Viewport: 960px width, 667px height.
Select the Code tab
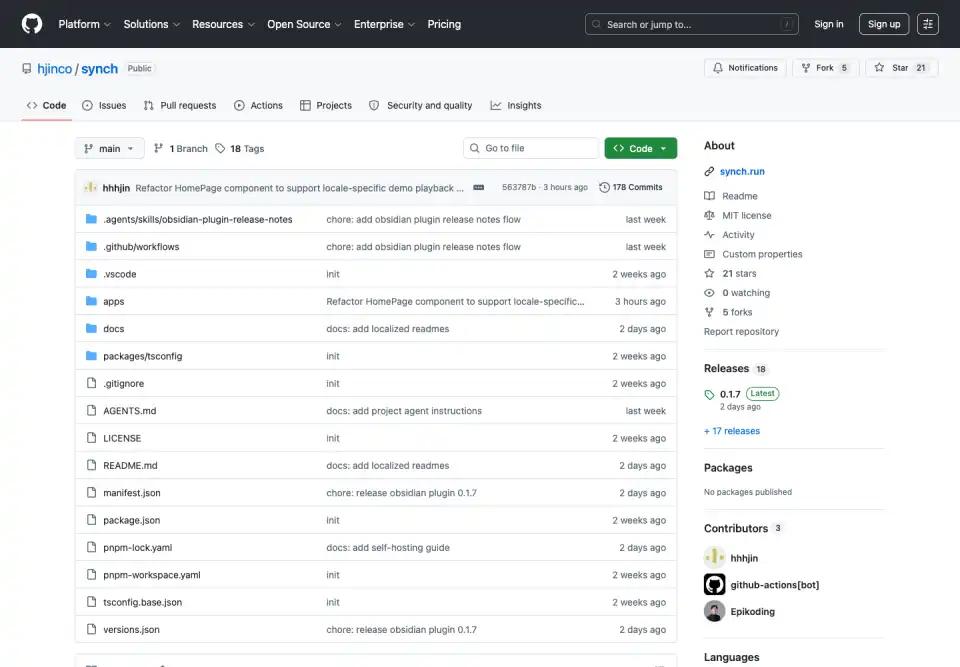tap(47, 105)
